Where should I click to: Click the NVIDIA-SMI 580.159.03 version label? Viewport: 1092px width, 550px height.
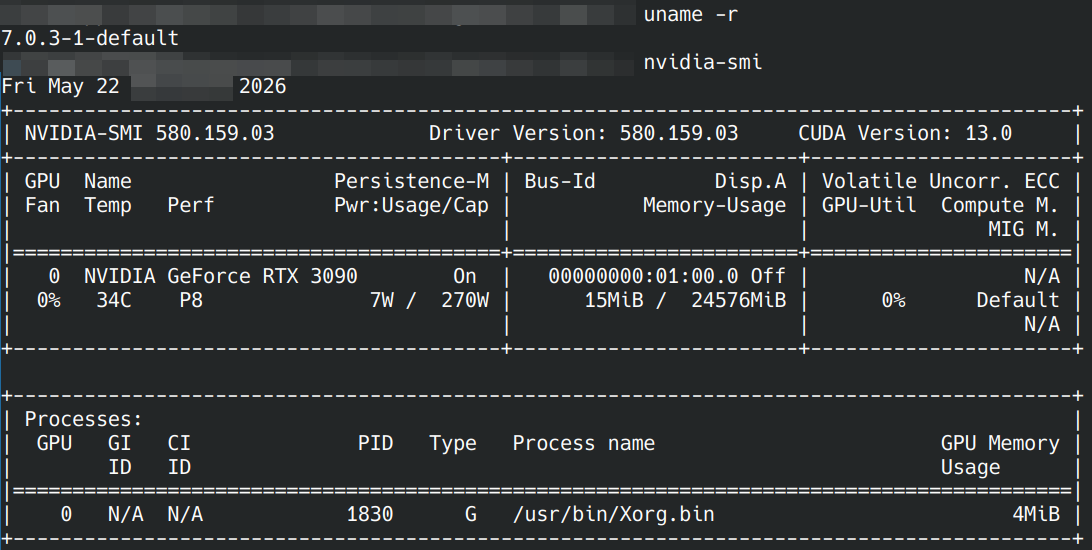point(150,134)
